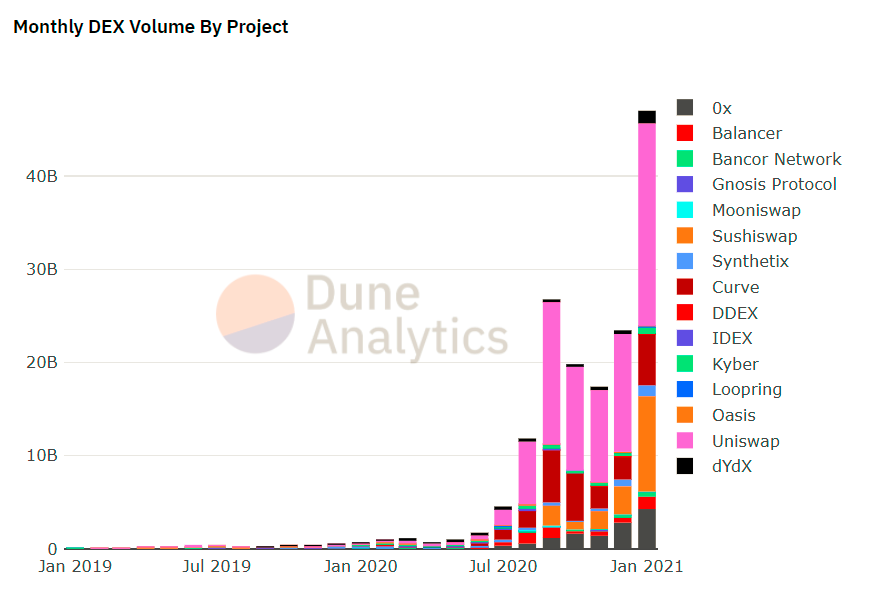Click the DDEX legend color swatch
Image resolution: width=874 pixels, height=606 pixels.
pos(684,312)
